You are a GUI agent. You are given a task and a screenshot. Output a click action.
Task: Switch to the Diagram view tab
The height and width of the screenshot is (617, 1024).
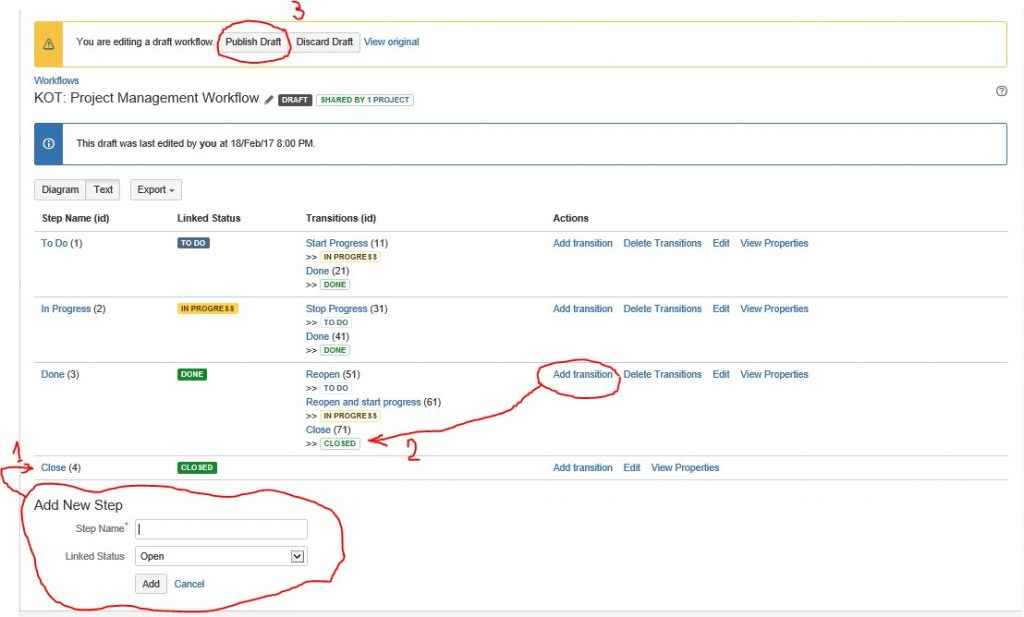coord(60,190)
